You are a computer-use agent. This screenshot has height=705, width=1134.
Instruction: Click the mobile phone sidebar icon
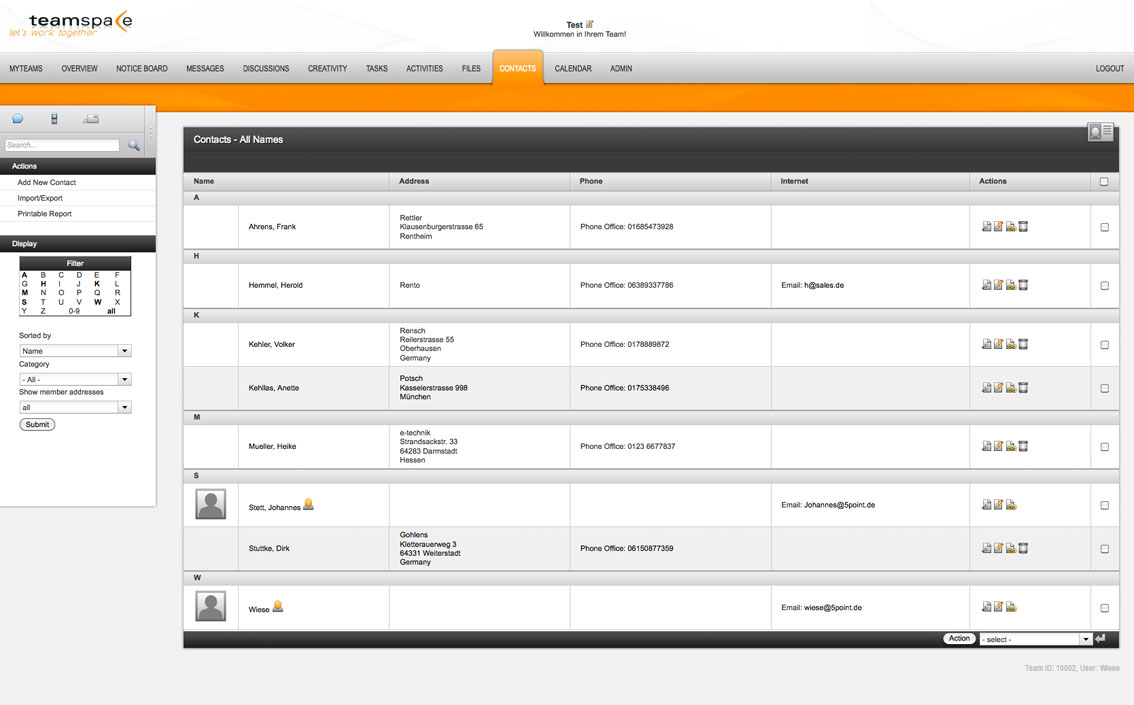coord(54,119)
